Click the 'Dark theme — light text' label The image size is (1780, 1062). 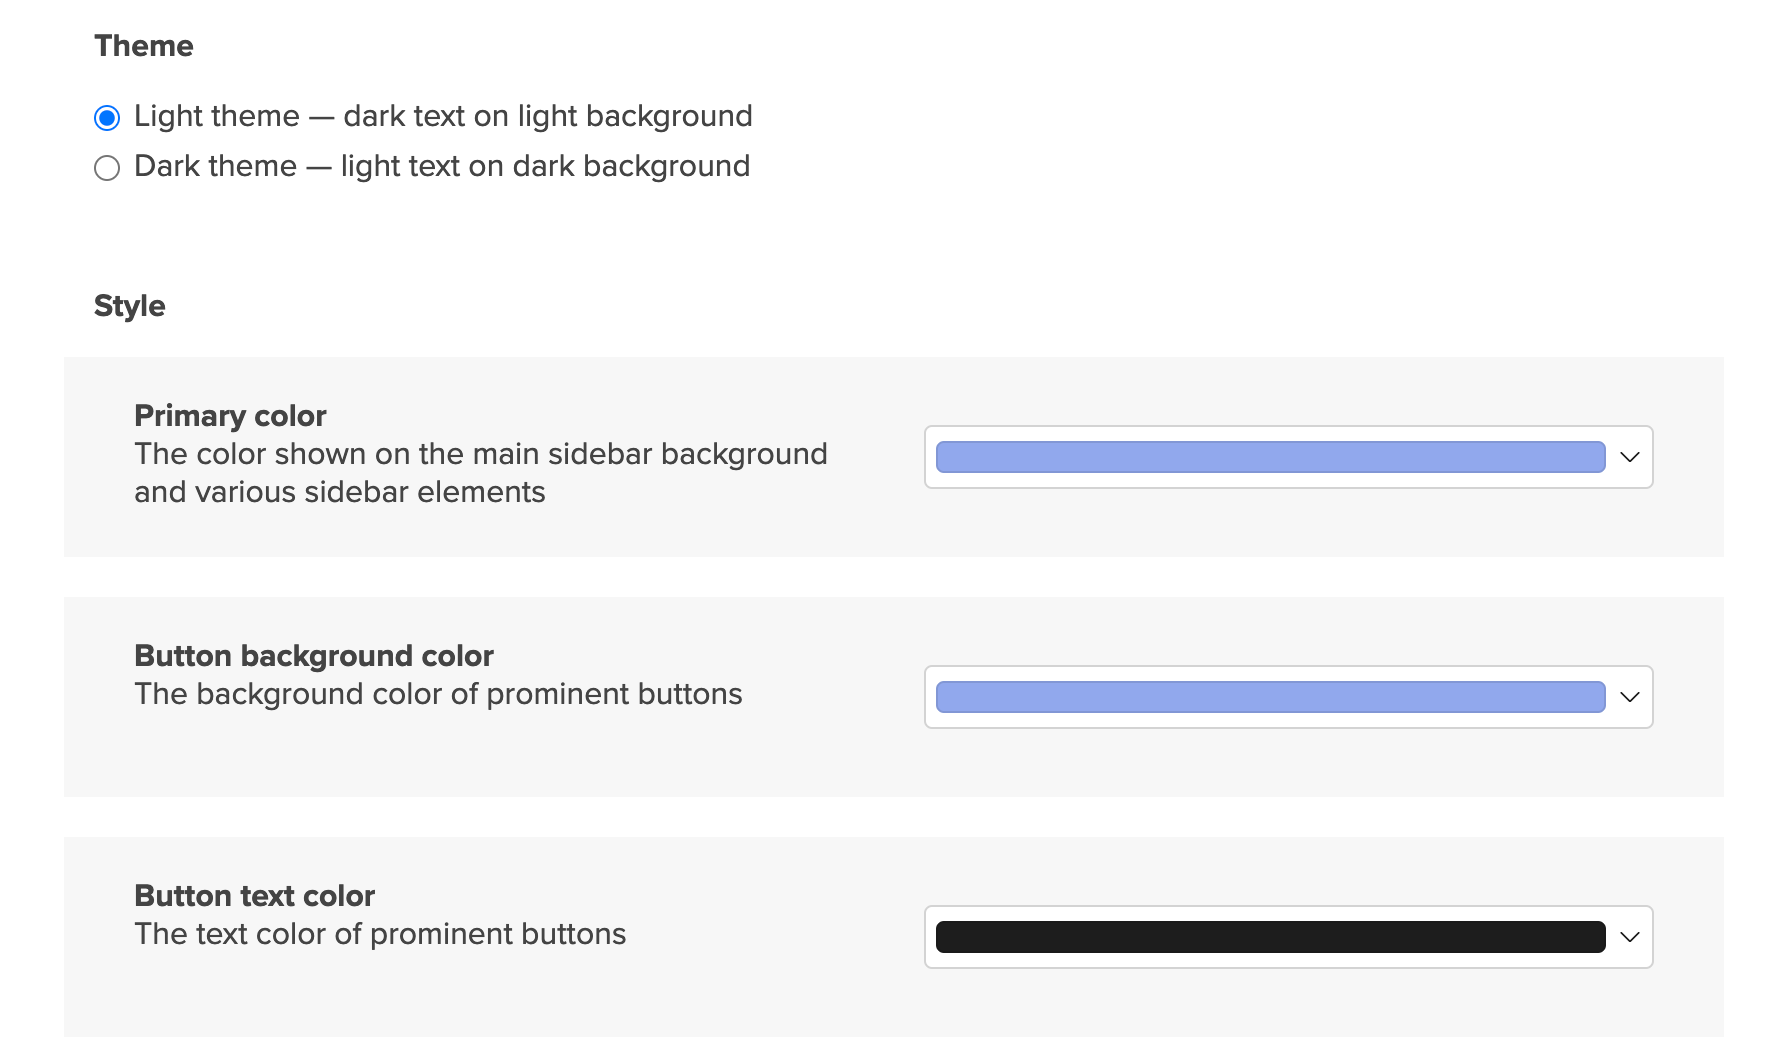(x=441, y=166)
